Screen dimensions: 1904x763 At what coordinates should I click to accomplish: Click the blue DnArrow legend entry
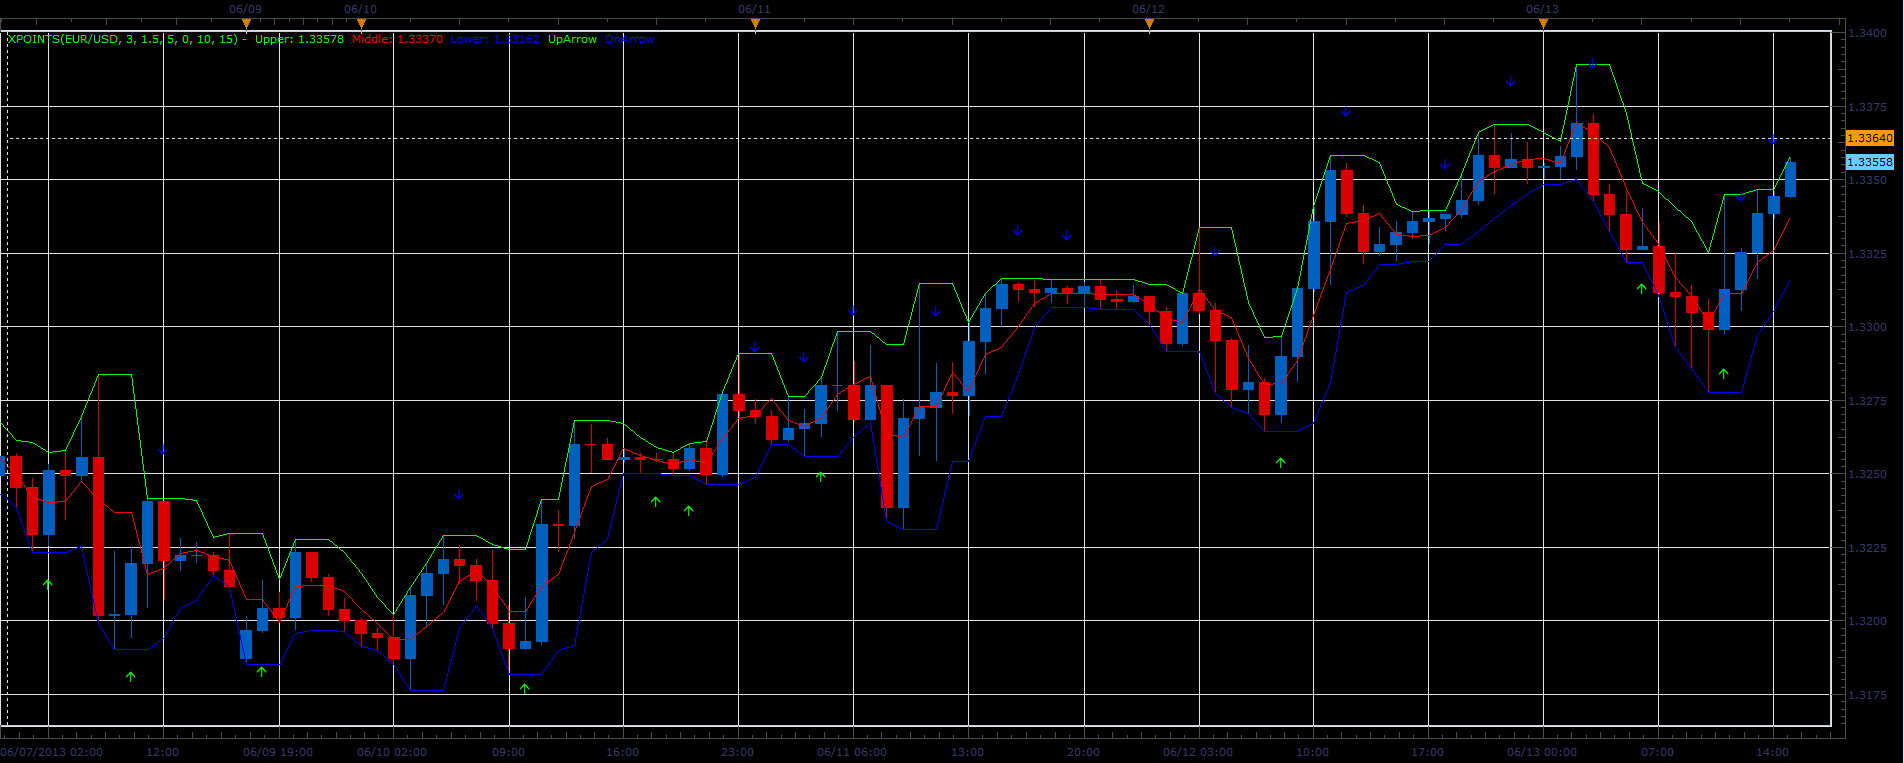click(630, 40)
